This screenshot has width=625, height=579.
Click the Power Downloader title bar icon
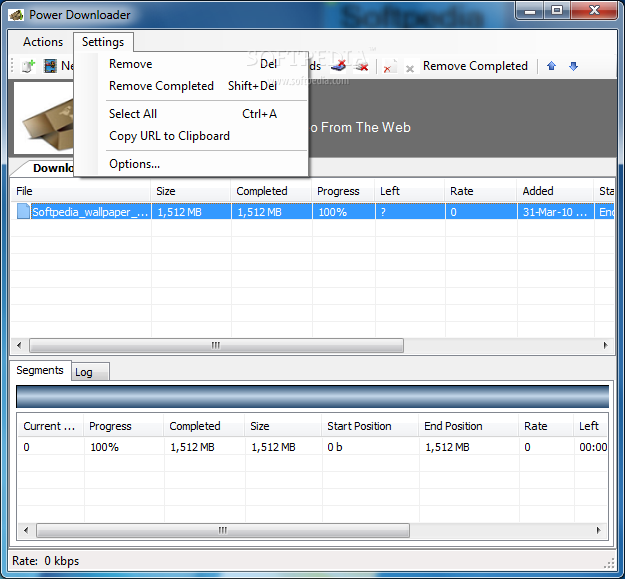pyautogui.click(x=16, y=15)
